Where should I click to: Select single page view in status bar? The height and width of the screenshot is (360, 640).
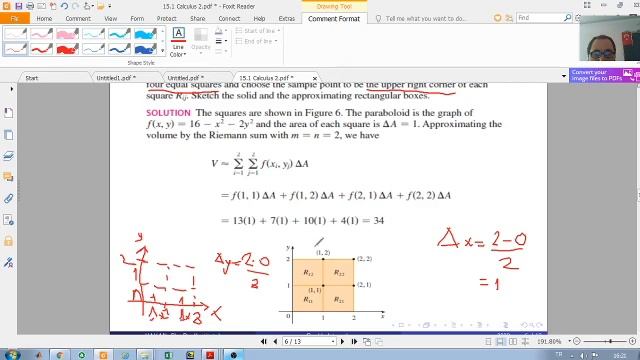pos(488,341)
